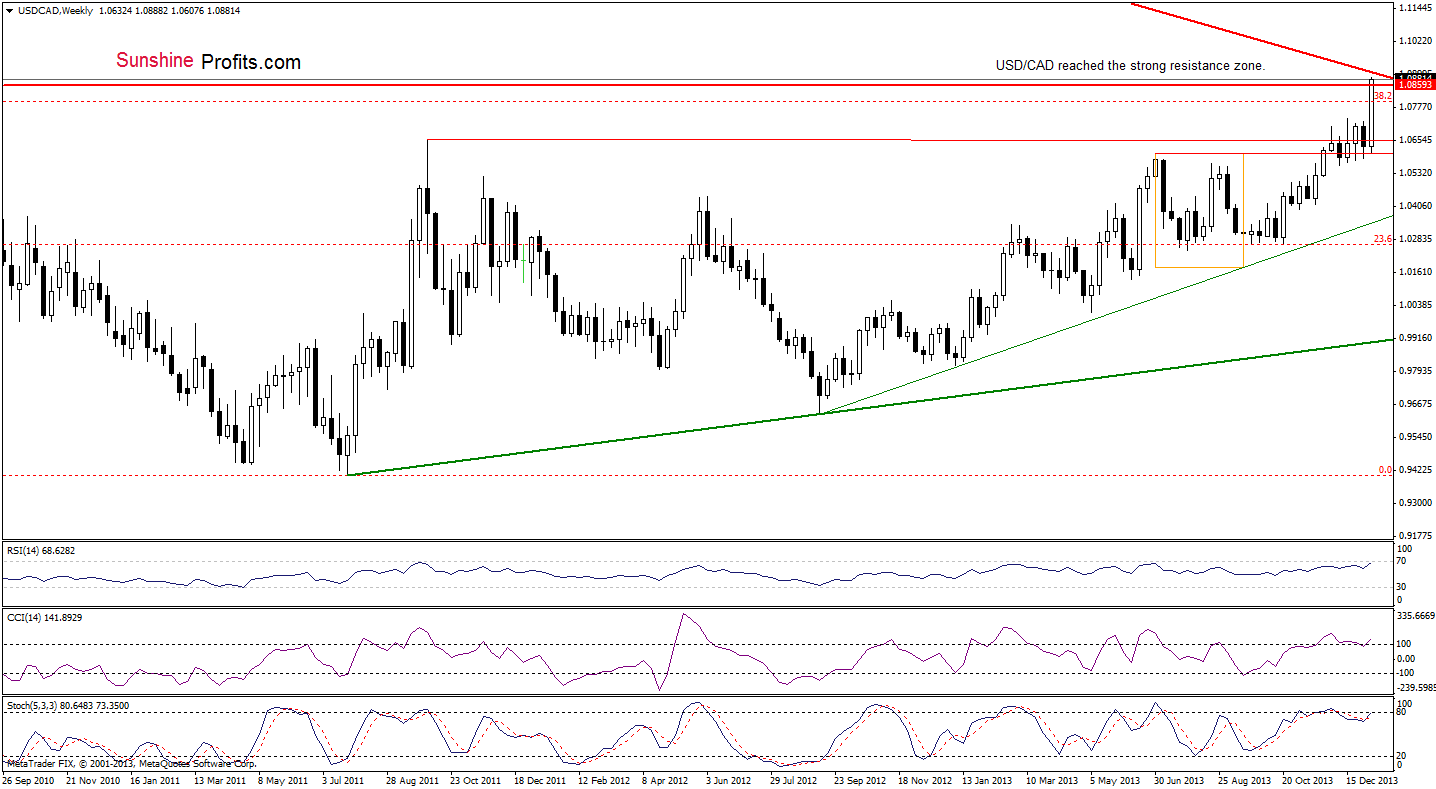Click the 1.06545 price axis value
Viewport: 1436px width, 789px height.
[x=1417, y=140]
